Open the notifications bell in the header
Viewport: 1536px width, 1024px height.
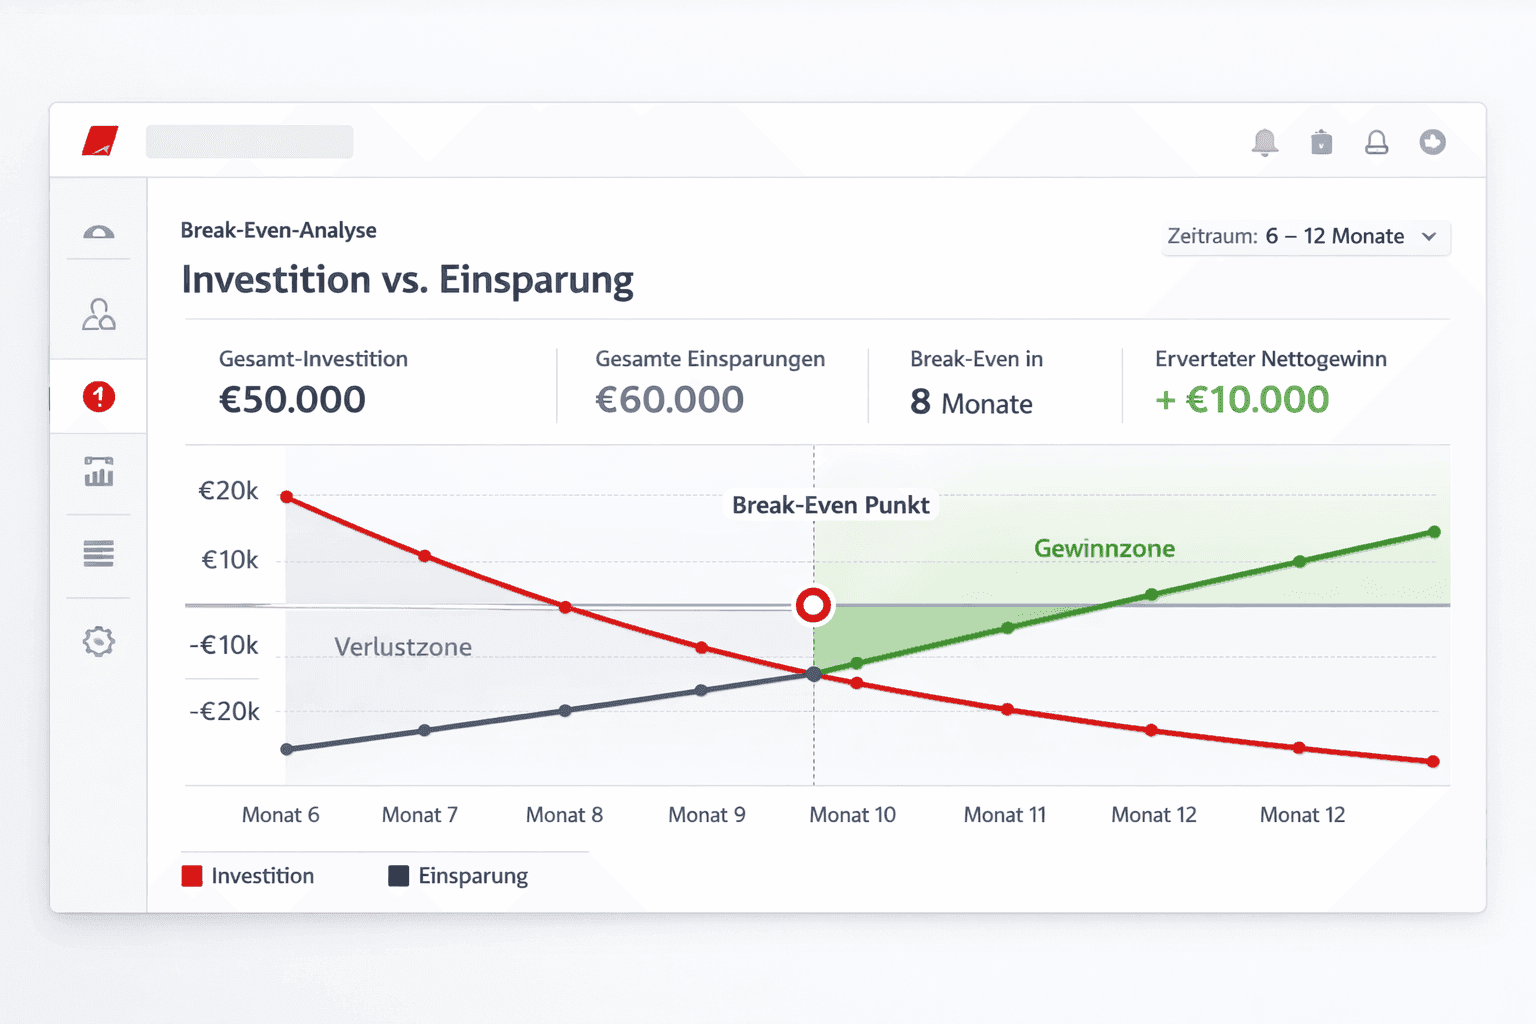pyautogui.click(x=1265, y=142)
